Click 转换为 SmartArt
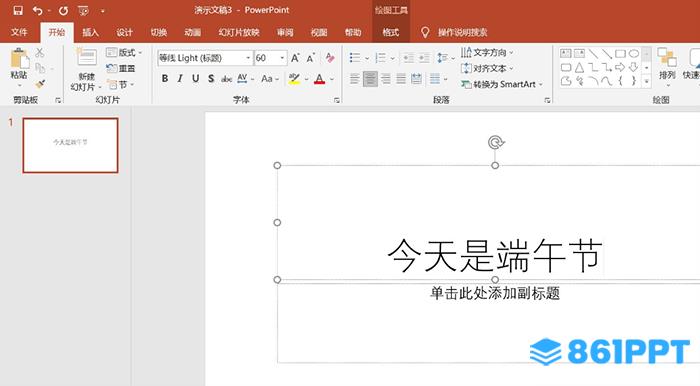 502,84
